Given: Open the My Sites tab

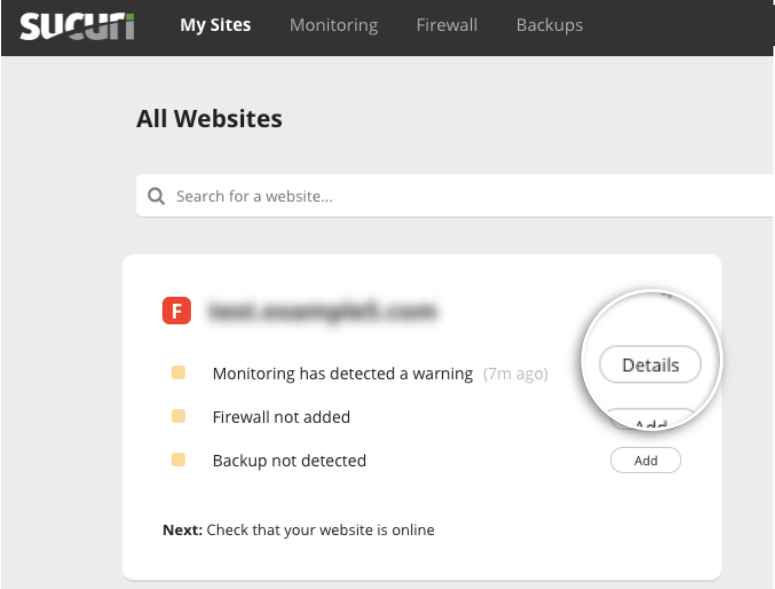Looking at the screenshot, I should point(215,25).
